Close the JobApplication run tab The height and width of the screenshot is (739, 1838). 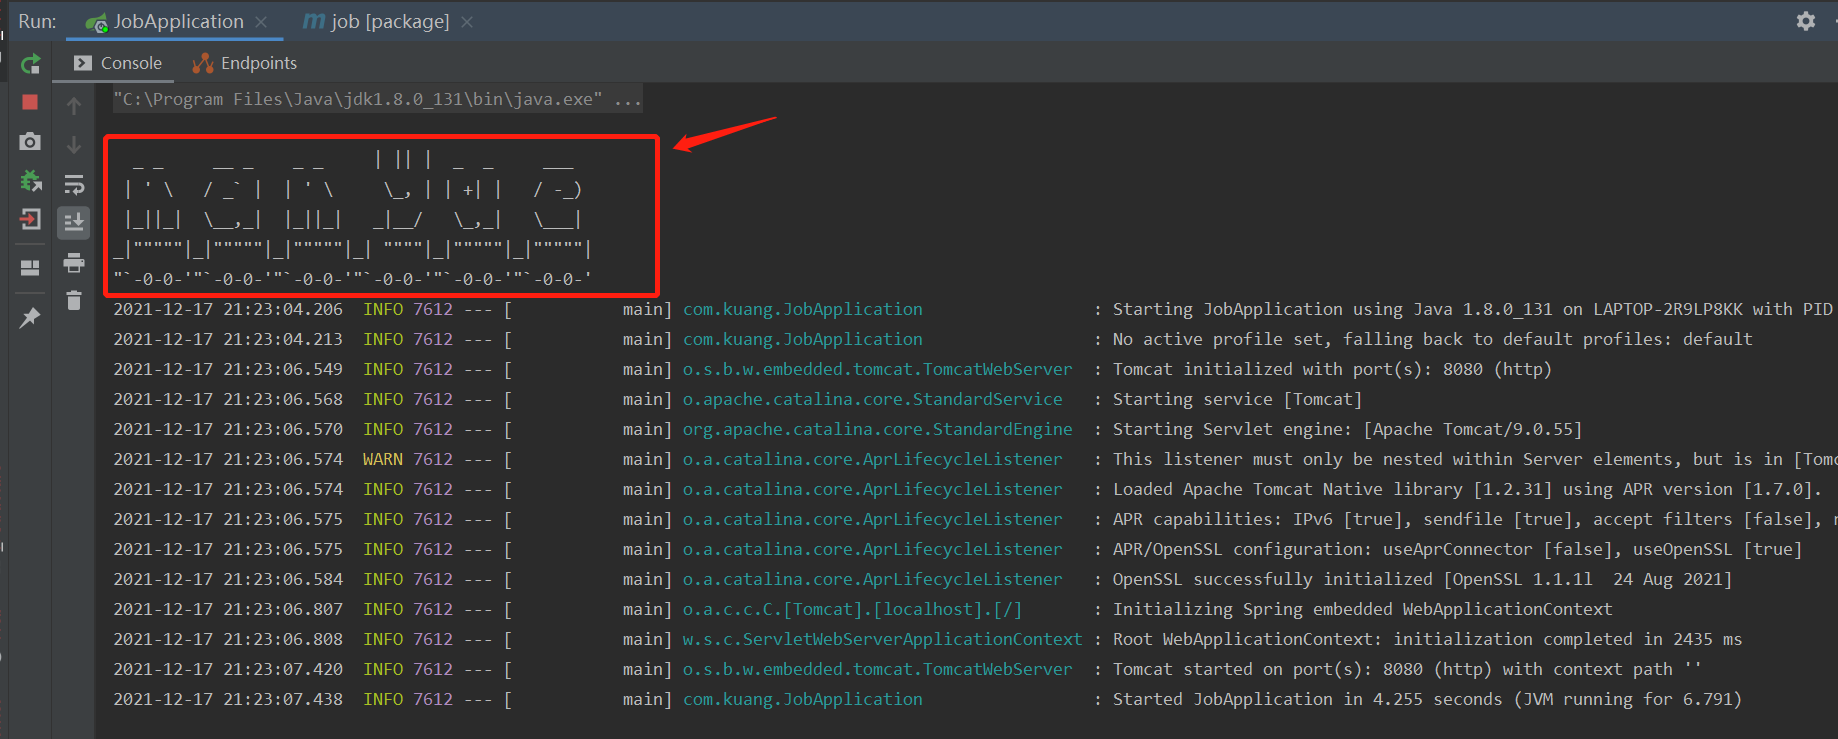262,21
